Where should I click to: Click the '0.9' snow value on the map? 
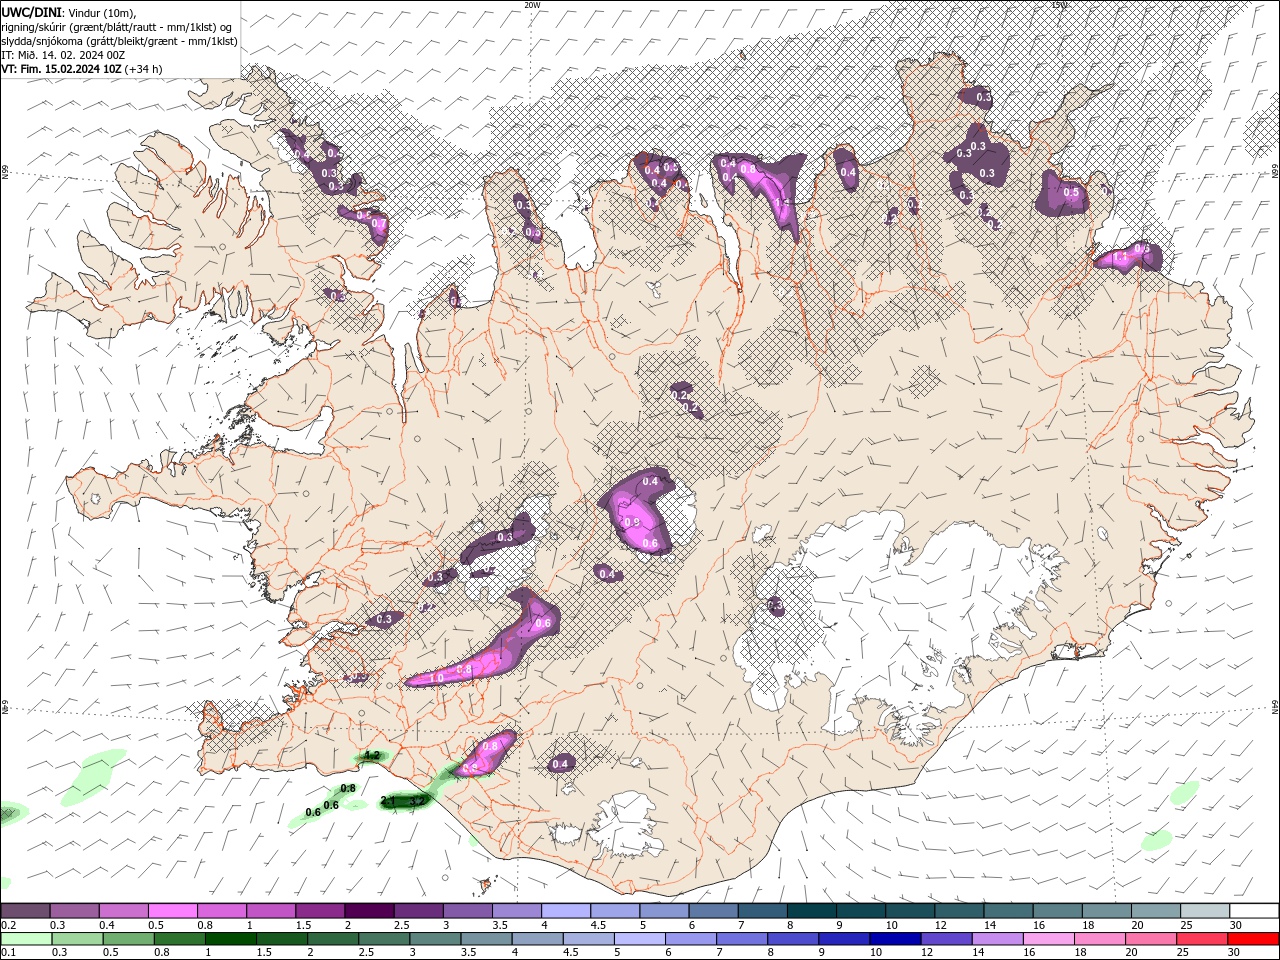632,522
